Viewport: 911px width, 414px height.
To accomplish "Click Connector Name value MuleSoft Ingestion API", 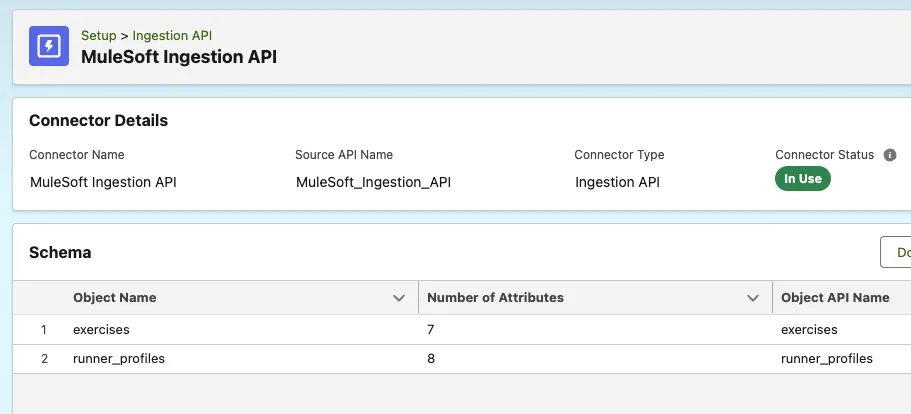I will click(103, 182).
